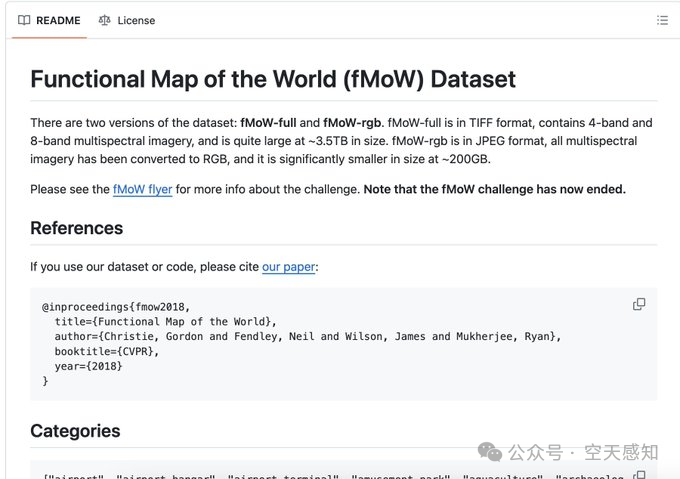Click the bold 'fMoW-full' text
The width and height of the screenshot is (680, 479).
click(268, 123)
